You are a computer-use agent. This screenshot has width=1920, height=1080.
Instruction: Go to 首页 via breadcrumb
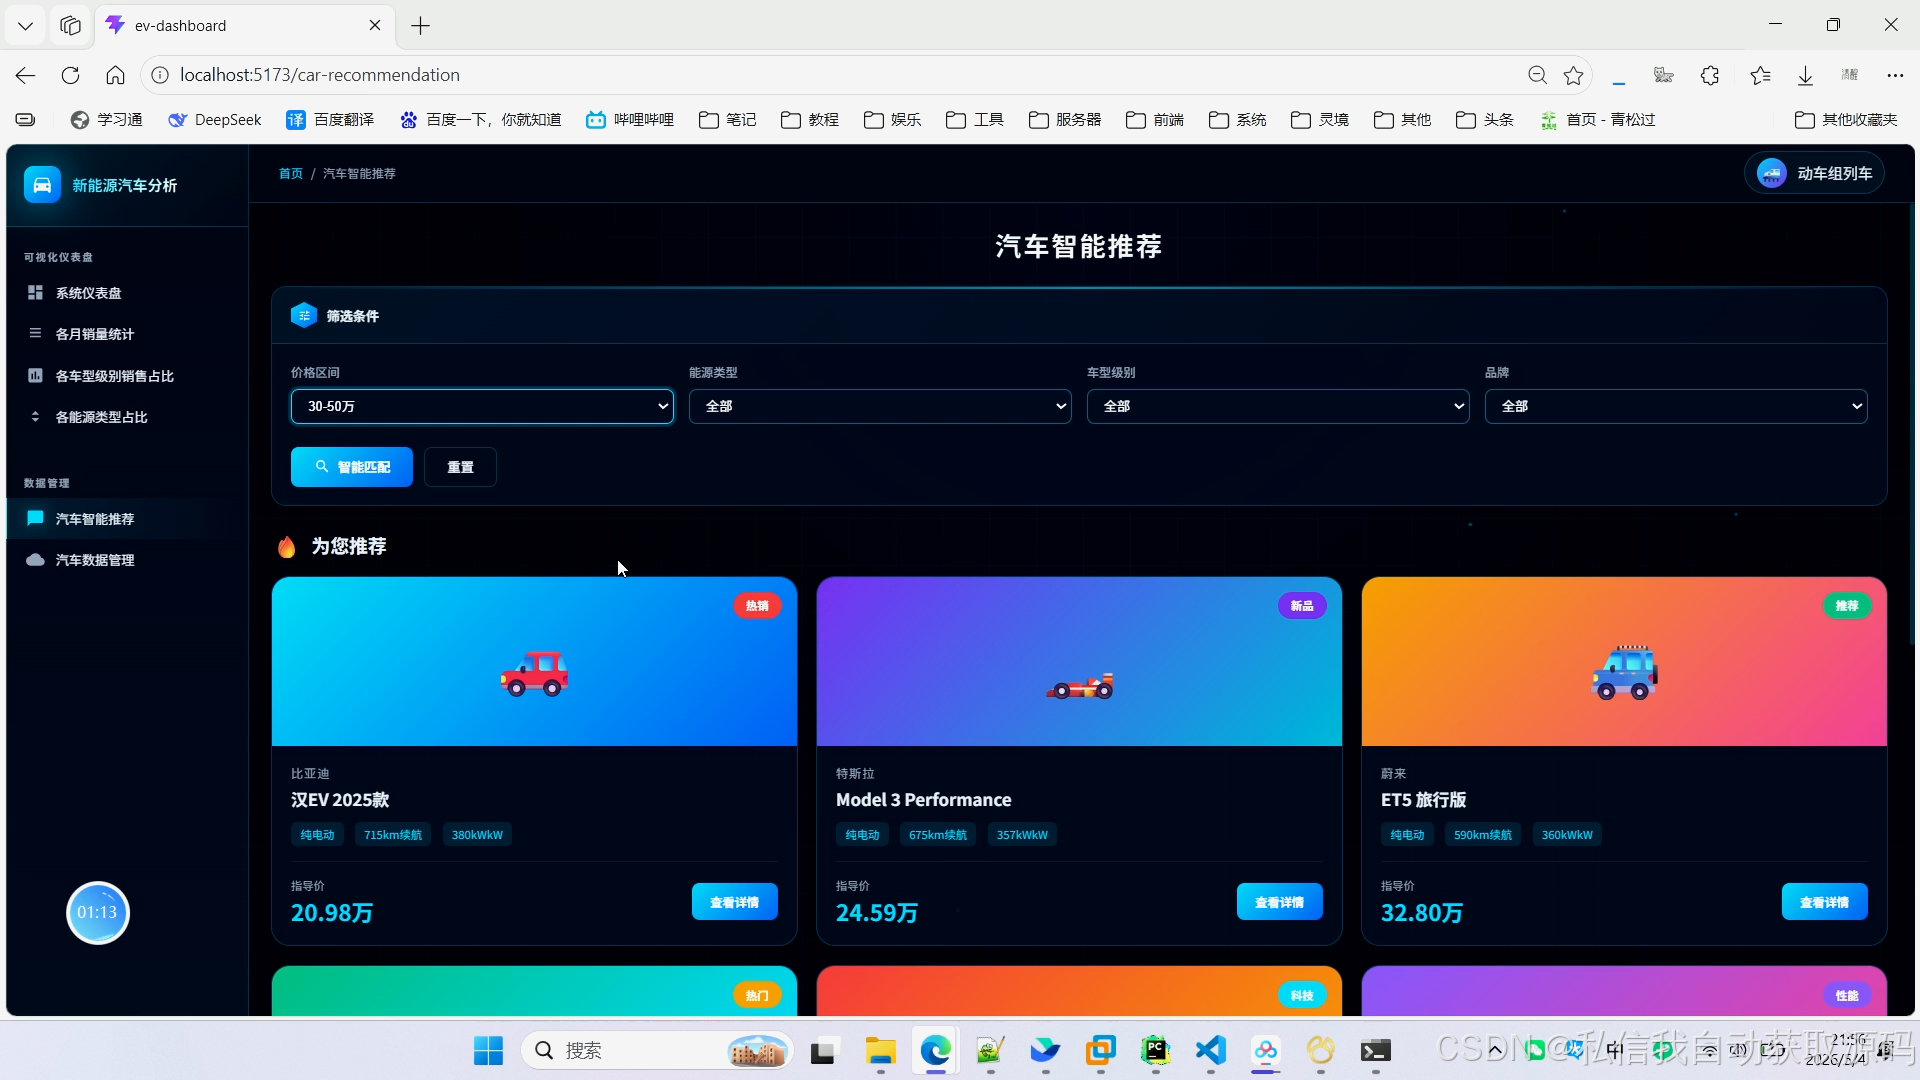[x=290, y=174]
